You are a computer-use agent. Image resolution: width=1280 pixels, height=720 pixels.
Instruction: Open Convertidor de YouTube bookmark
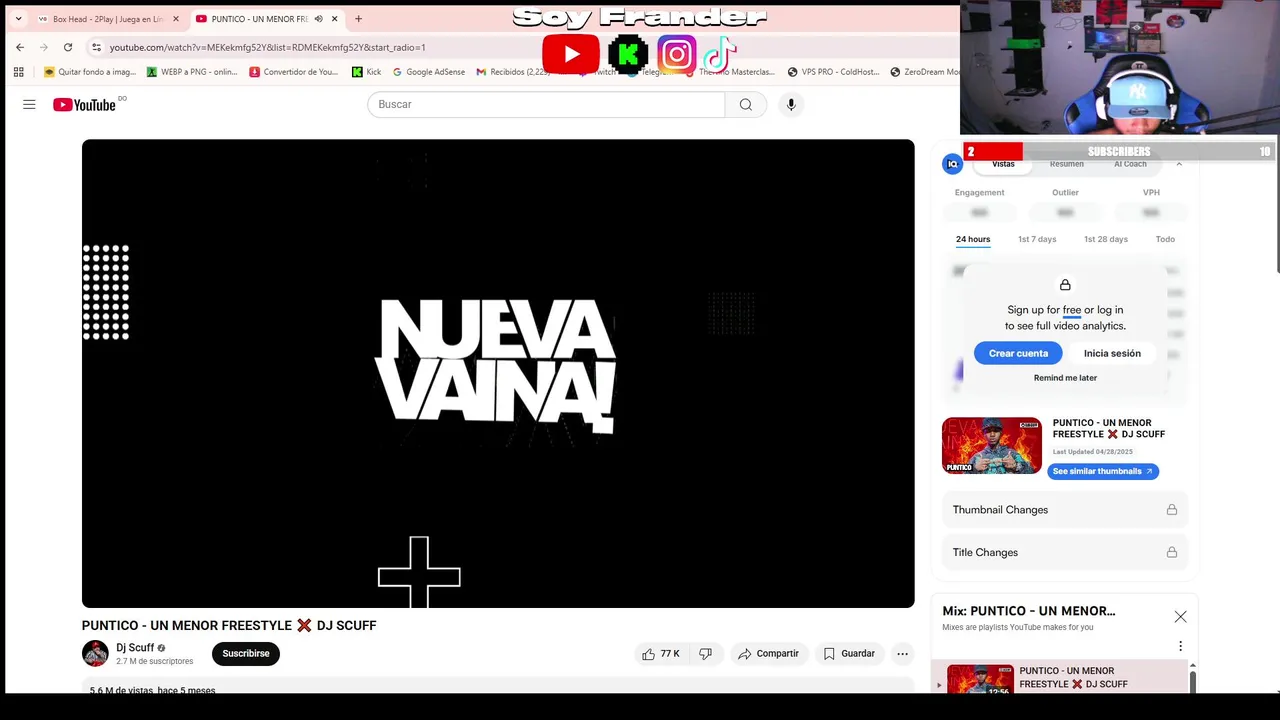point(294,72)
